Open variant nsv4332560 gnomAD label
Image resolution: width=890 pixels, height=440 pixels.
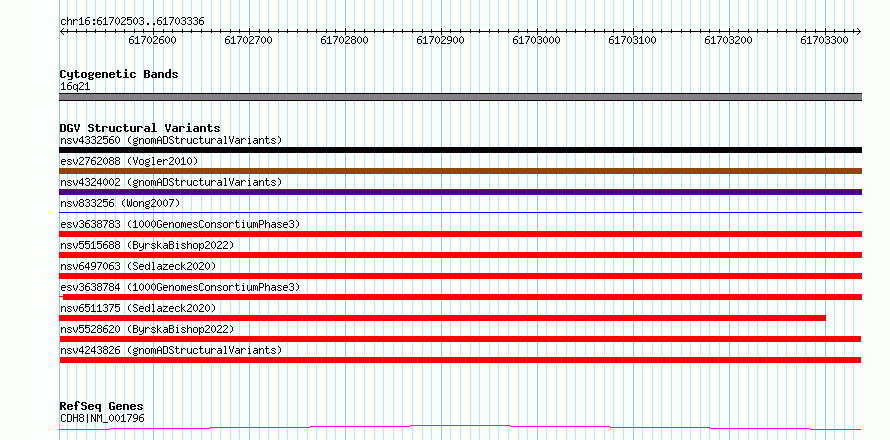[171, 140]
